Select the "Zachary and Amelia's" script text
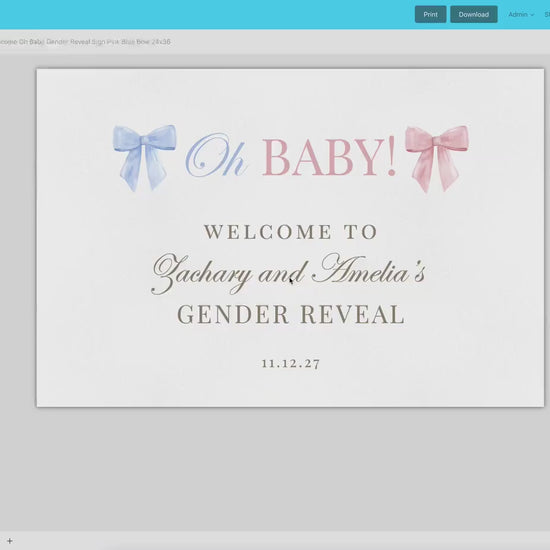550x550 pixels. coord(288,274)
